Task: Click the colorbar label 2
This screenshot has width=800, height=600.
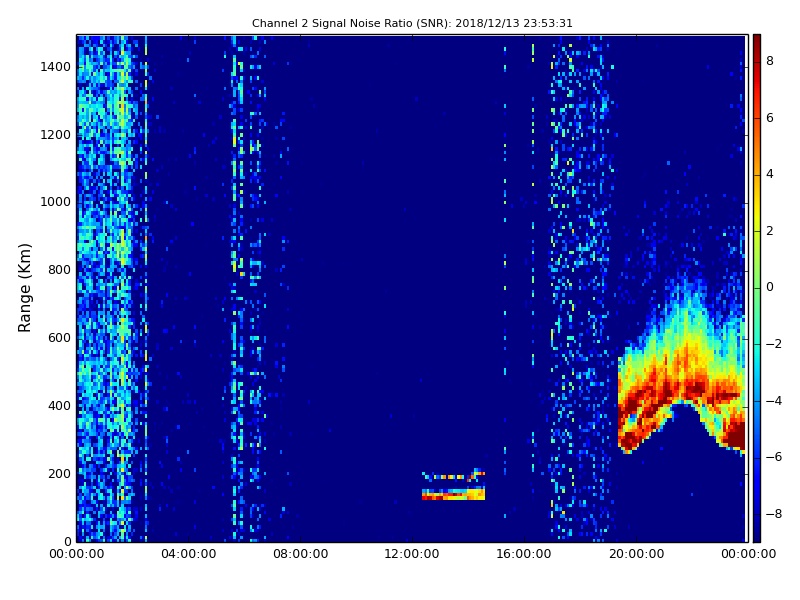Action: click(770, 231)
